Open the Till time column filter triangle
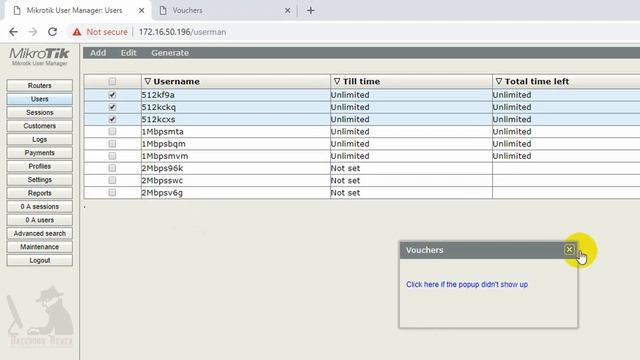640x360 pixels. click(337, 82)
